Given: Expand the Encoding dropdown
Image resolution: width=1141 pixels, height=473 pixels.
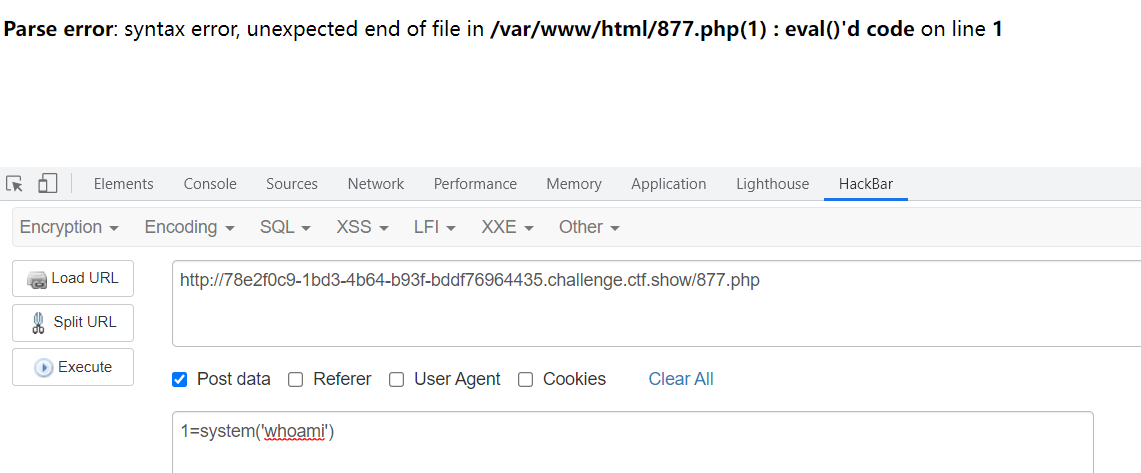Looking at the screenshot, I should click(189, 227).
